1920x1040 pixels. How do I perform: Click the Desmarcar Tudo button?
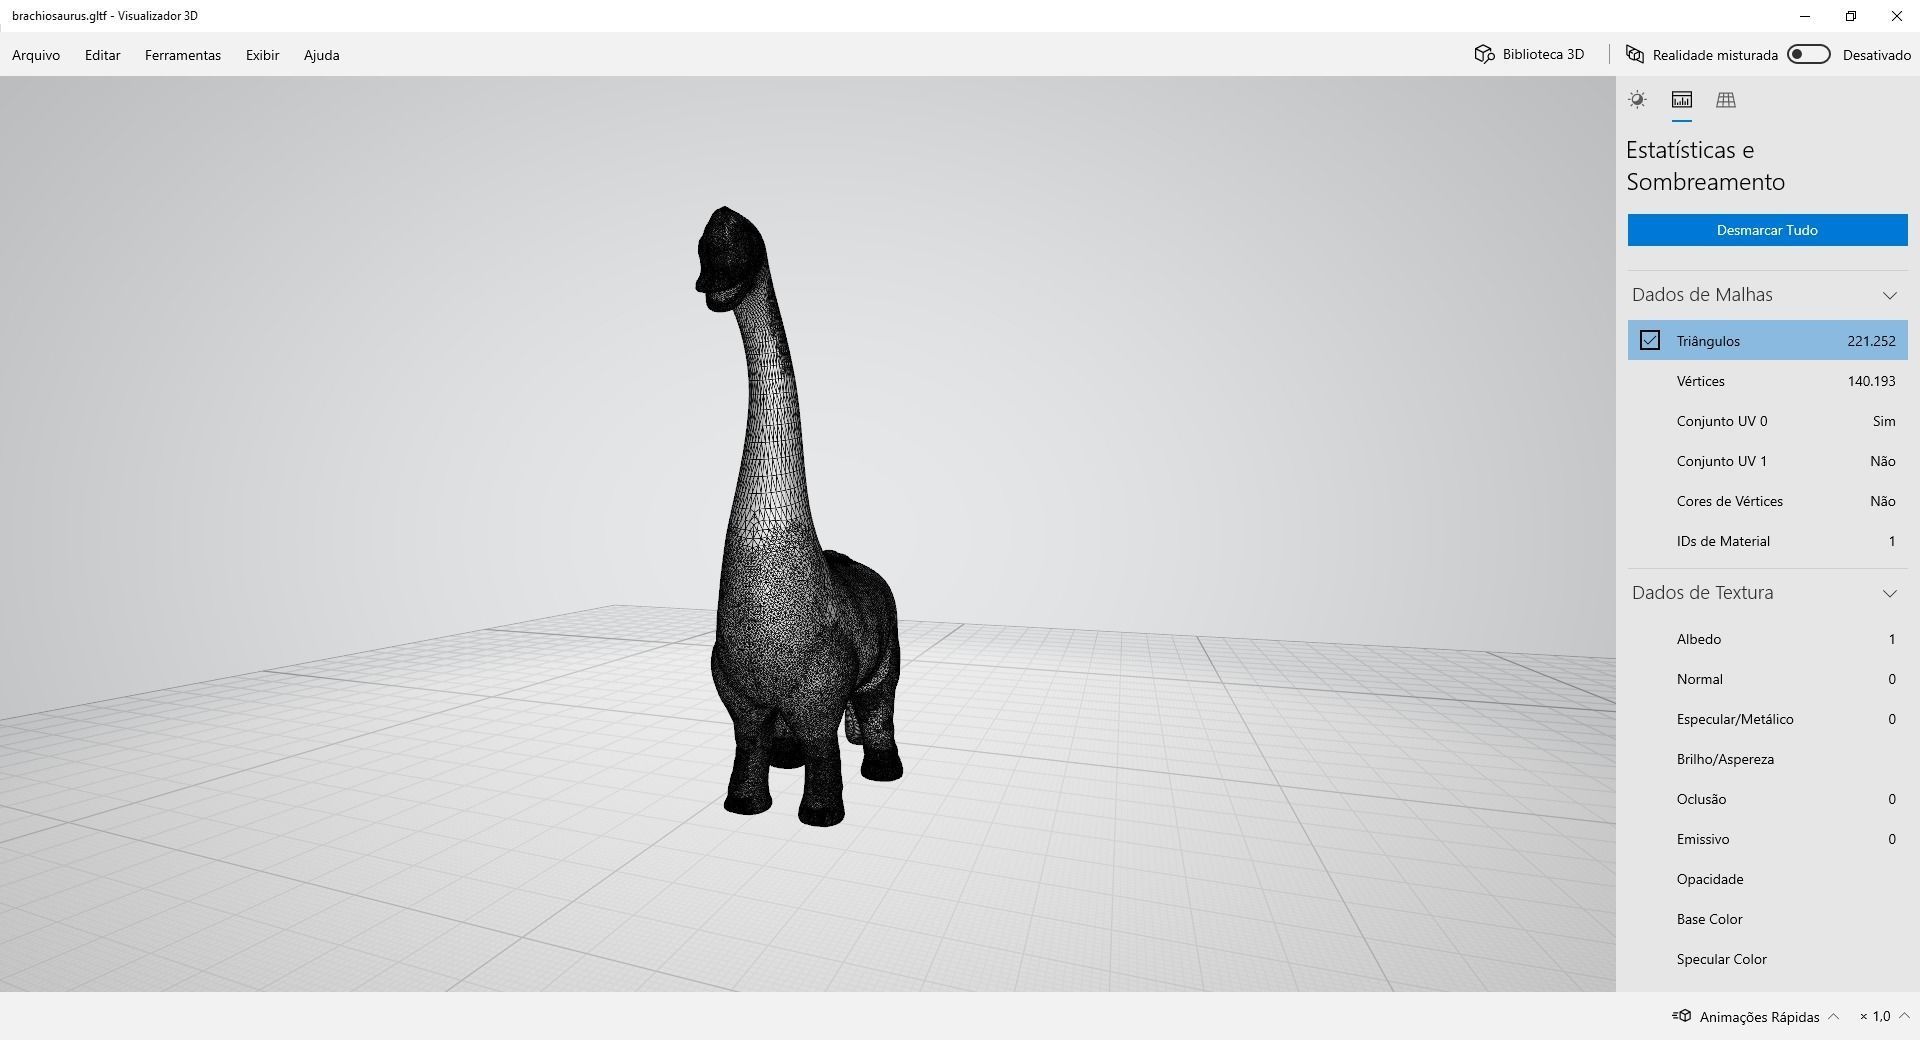pos(1767,230)
